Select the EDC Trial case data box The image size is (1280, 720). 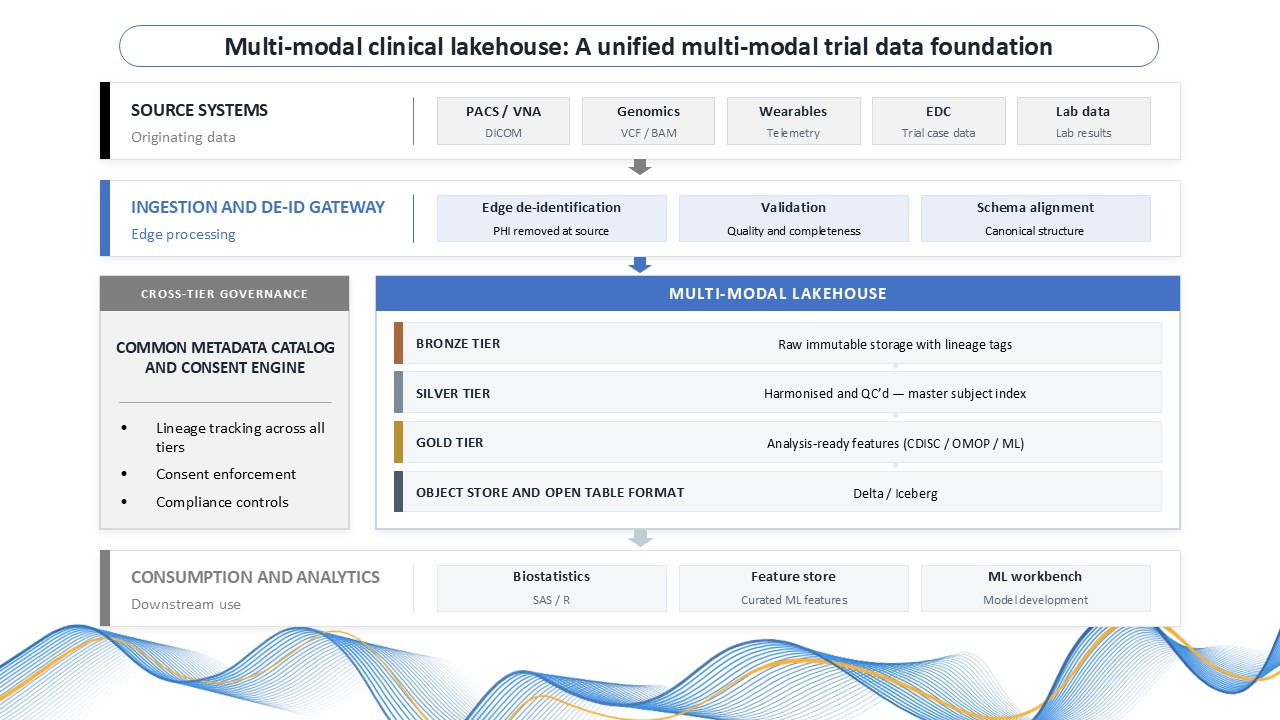pos(938,121)
